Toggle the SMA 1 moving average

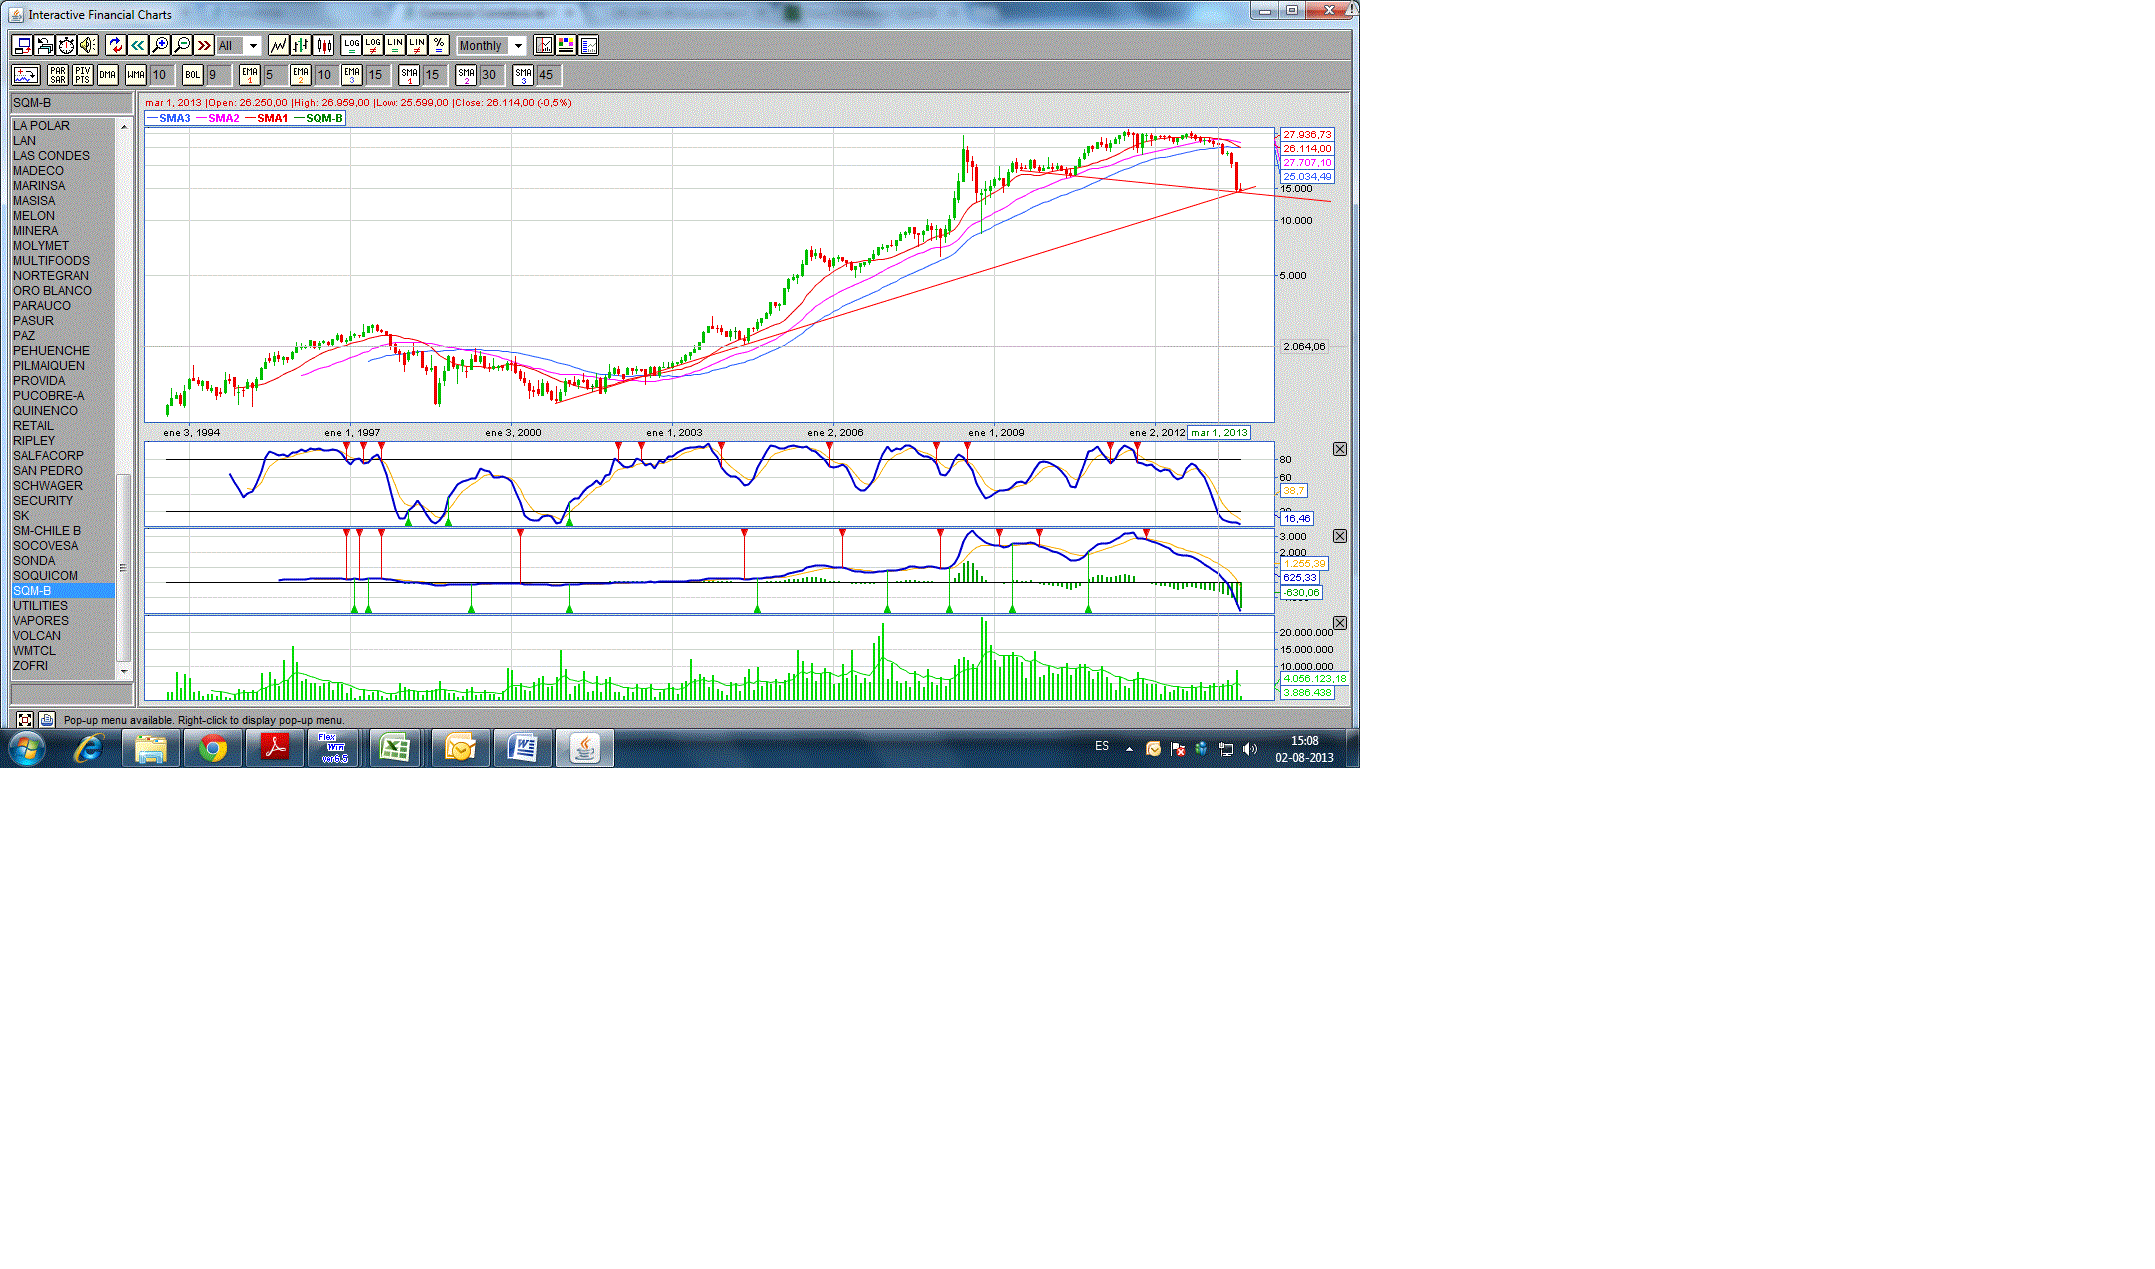point(409,75)
